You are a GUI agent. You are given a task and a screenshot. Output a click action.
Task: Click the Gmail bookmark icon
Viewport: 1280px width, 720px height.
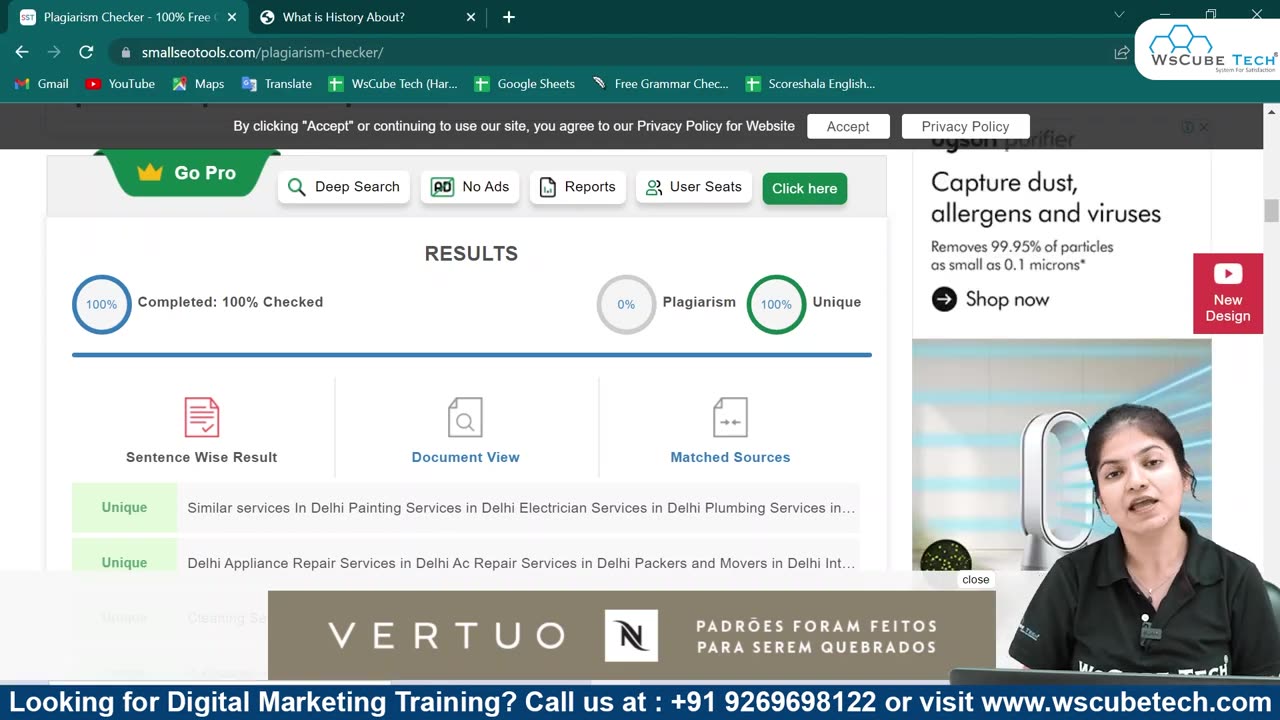pos(22,84)
